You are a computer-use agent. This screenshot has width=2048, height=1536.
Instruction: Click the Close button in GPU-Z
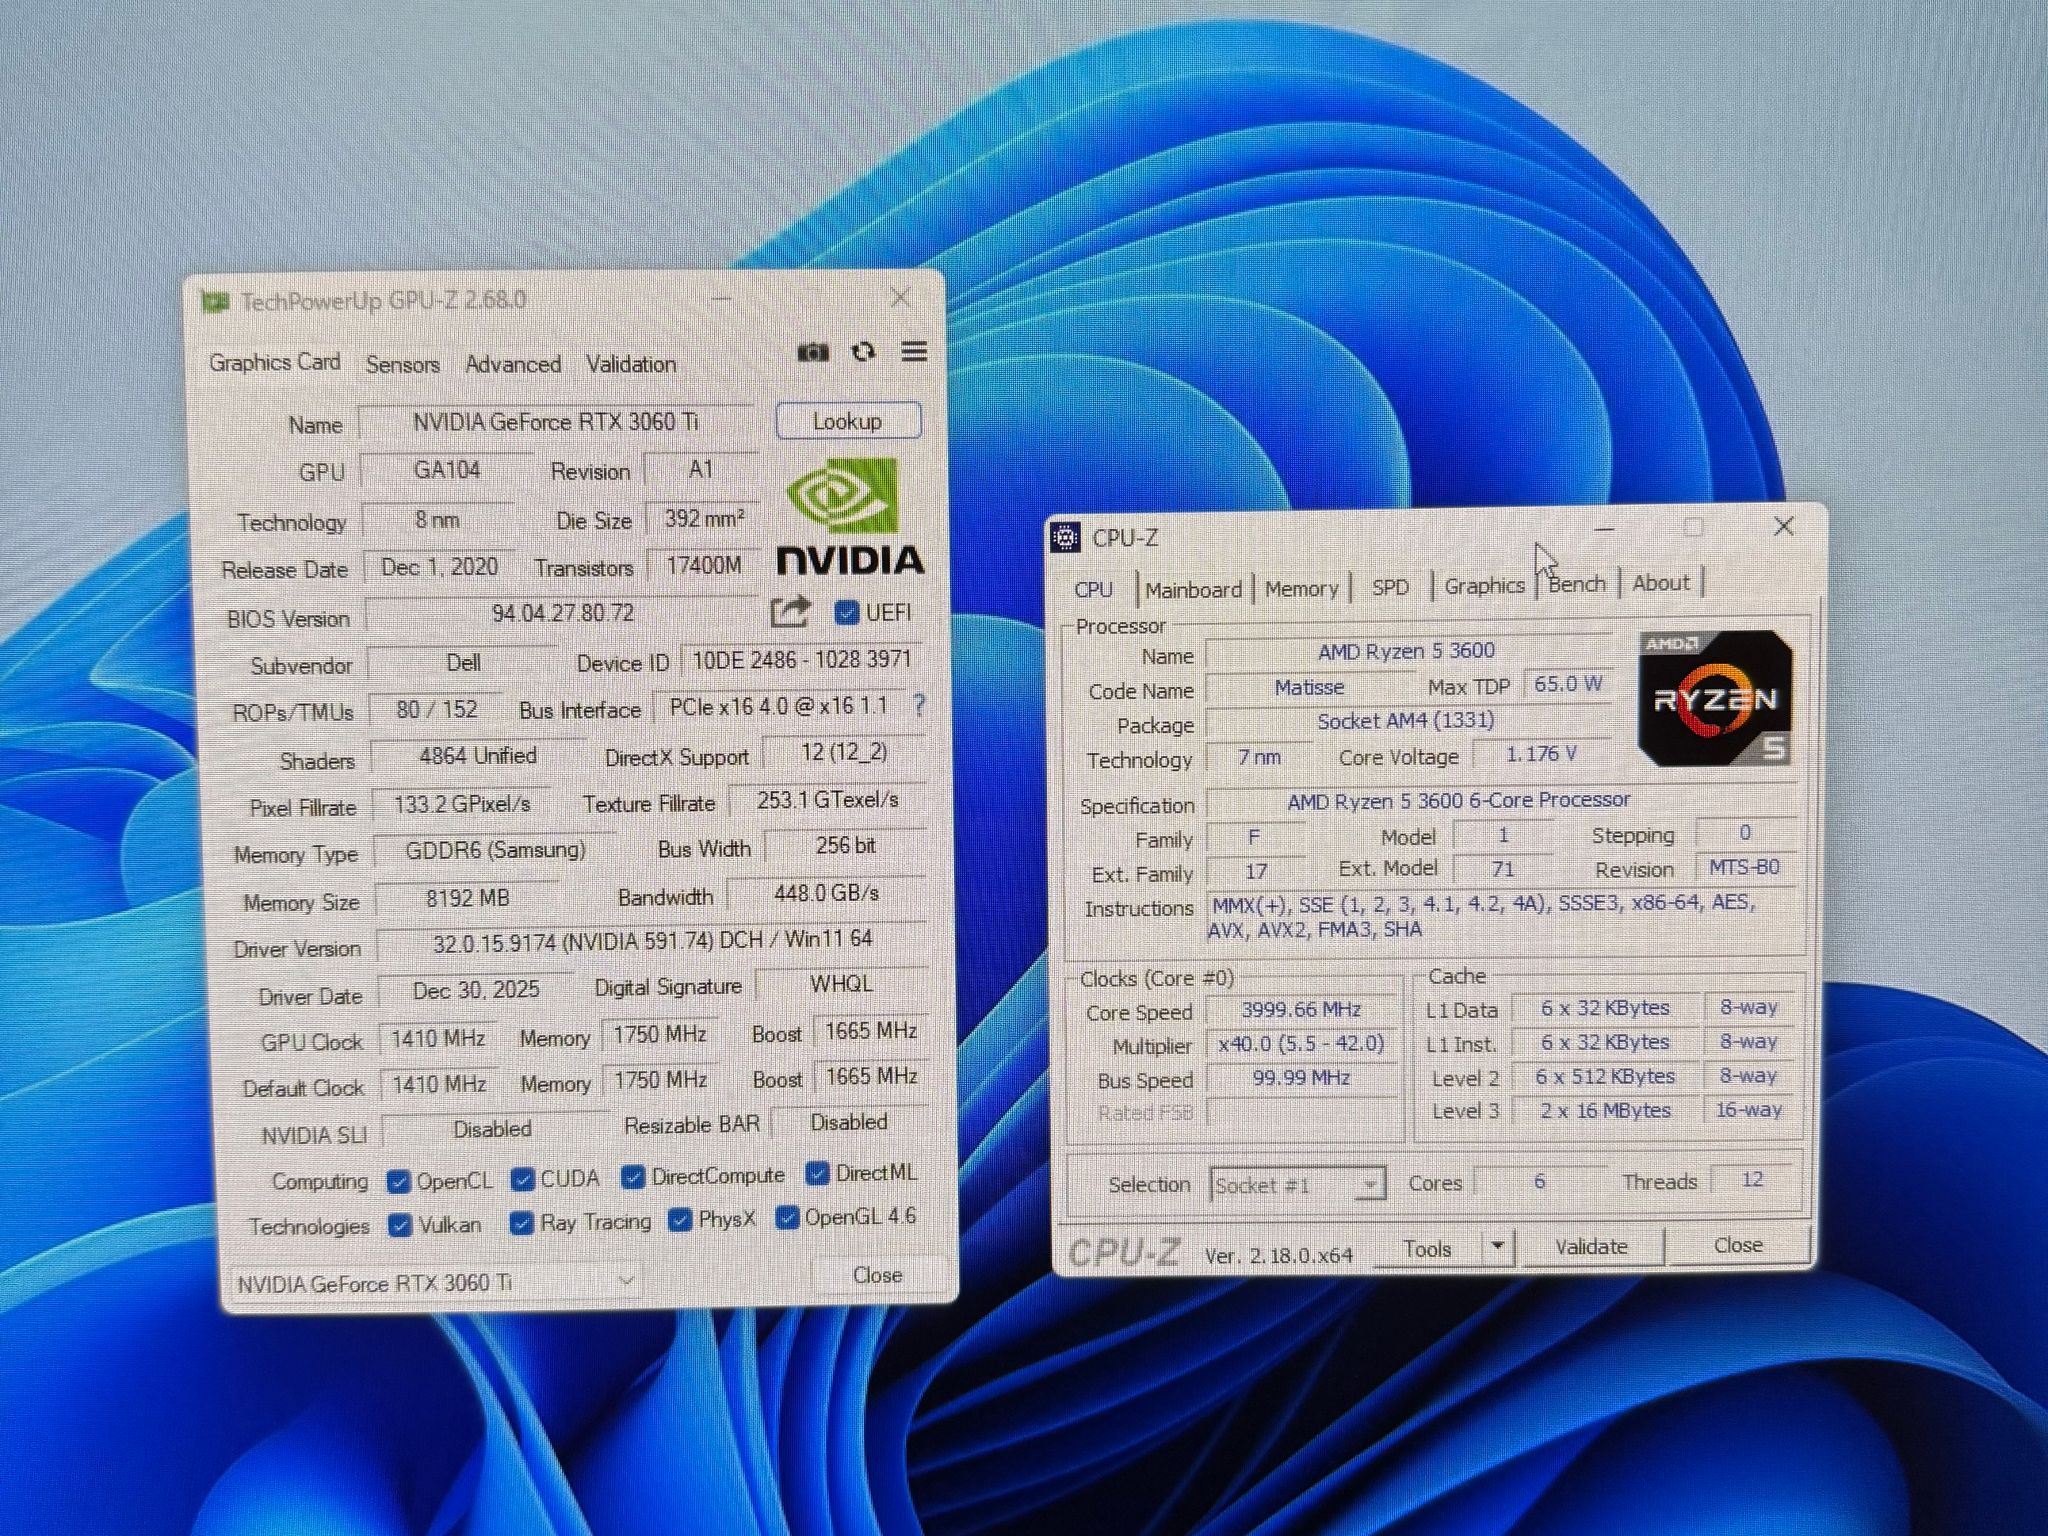coord(877,1275)
